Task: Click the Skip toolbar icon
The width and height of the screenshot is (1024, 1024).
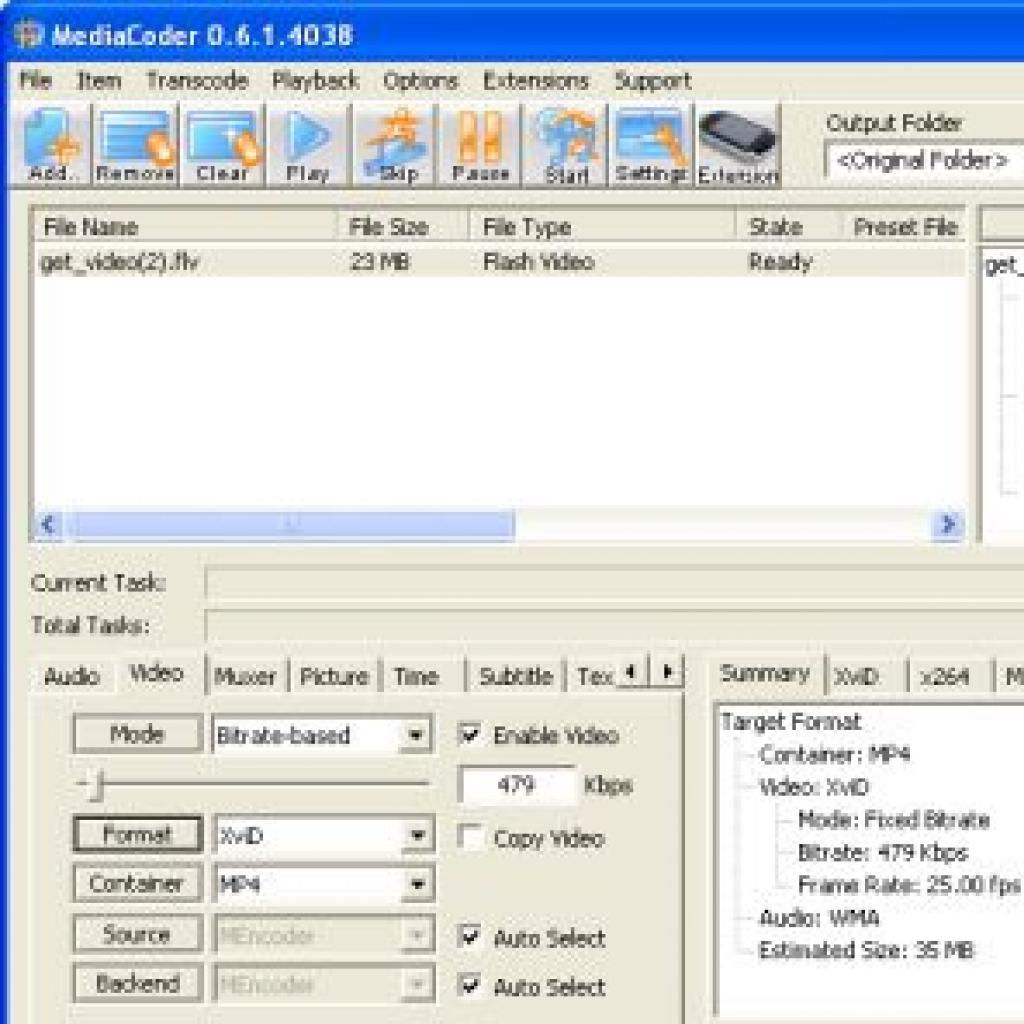Action: pos(396,146)
